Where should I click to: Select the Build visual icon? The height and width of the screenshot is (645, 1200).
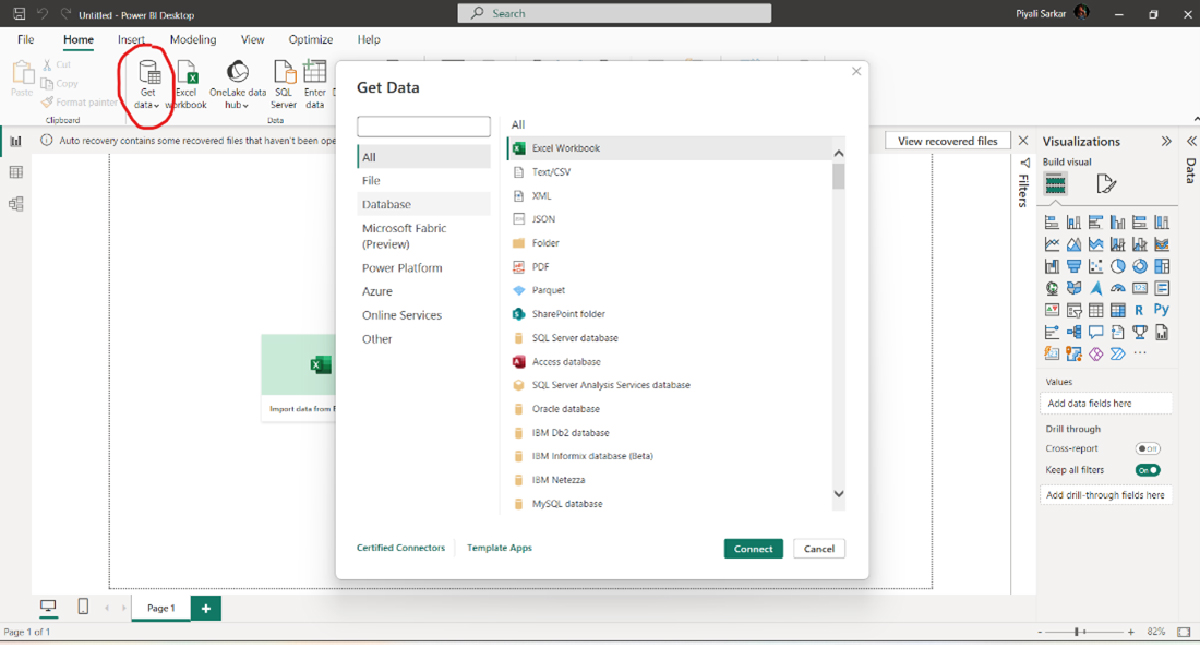(x=1056, y=183)
